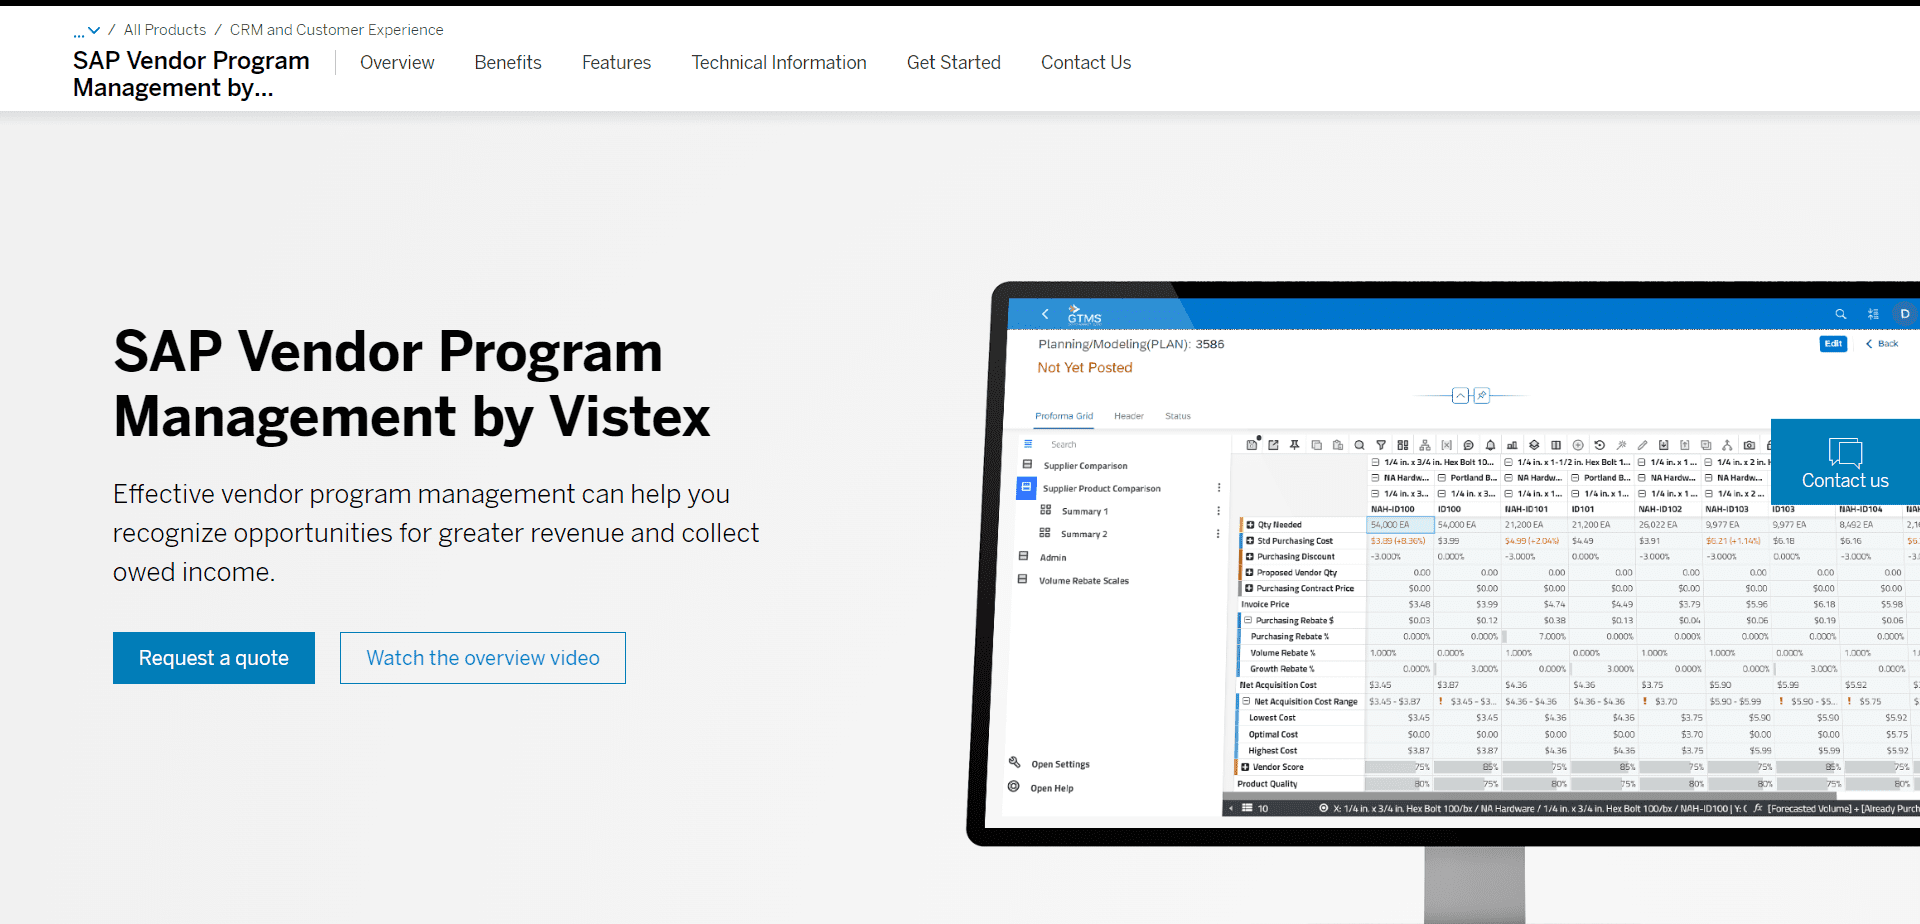Screen dimensions: 1920x924
Task: Click the bar chart icon in the toolbar
Action: point(1512,444)
